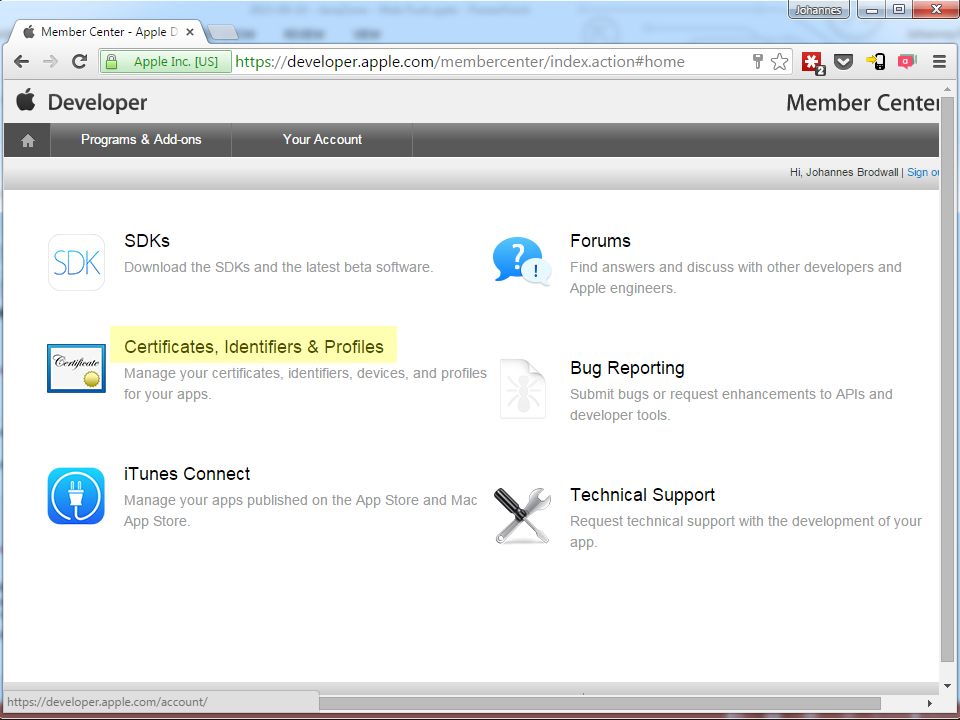Screen dimensions: 960x720
Task: Open the Technical Support link
Action: pos(642,495)
